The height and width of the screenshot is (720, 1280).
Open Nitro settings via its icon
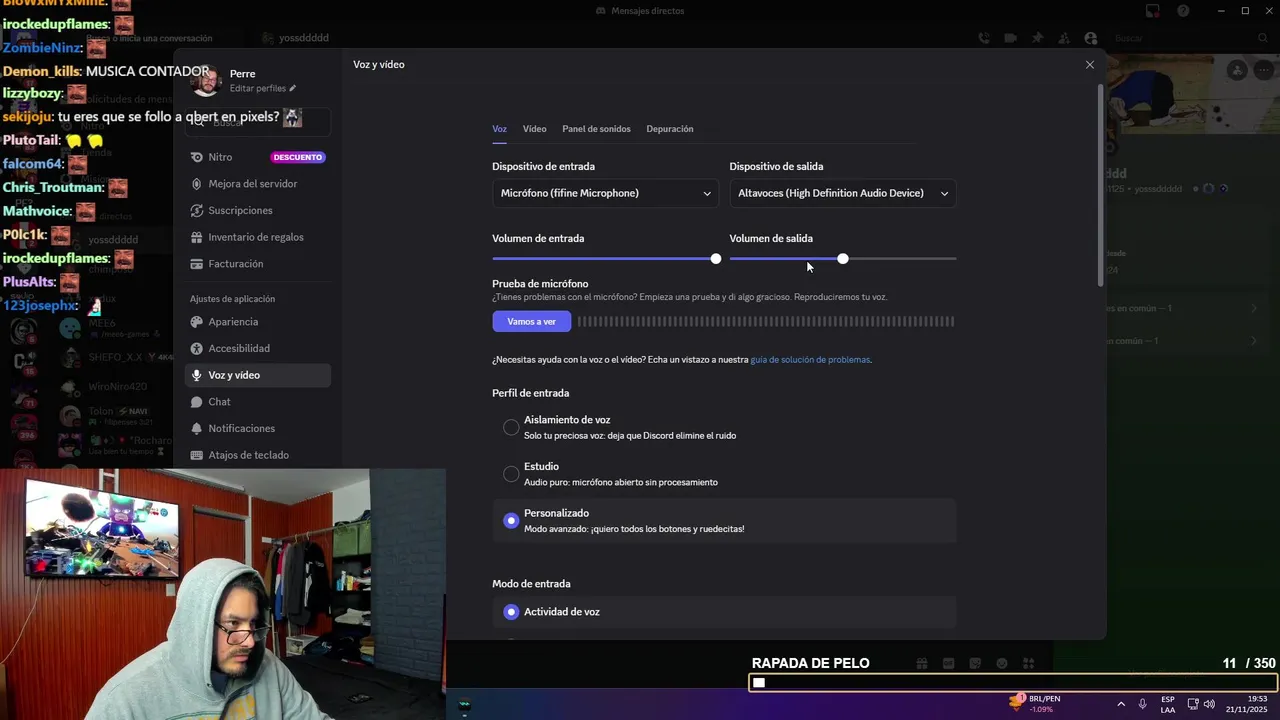197,157
